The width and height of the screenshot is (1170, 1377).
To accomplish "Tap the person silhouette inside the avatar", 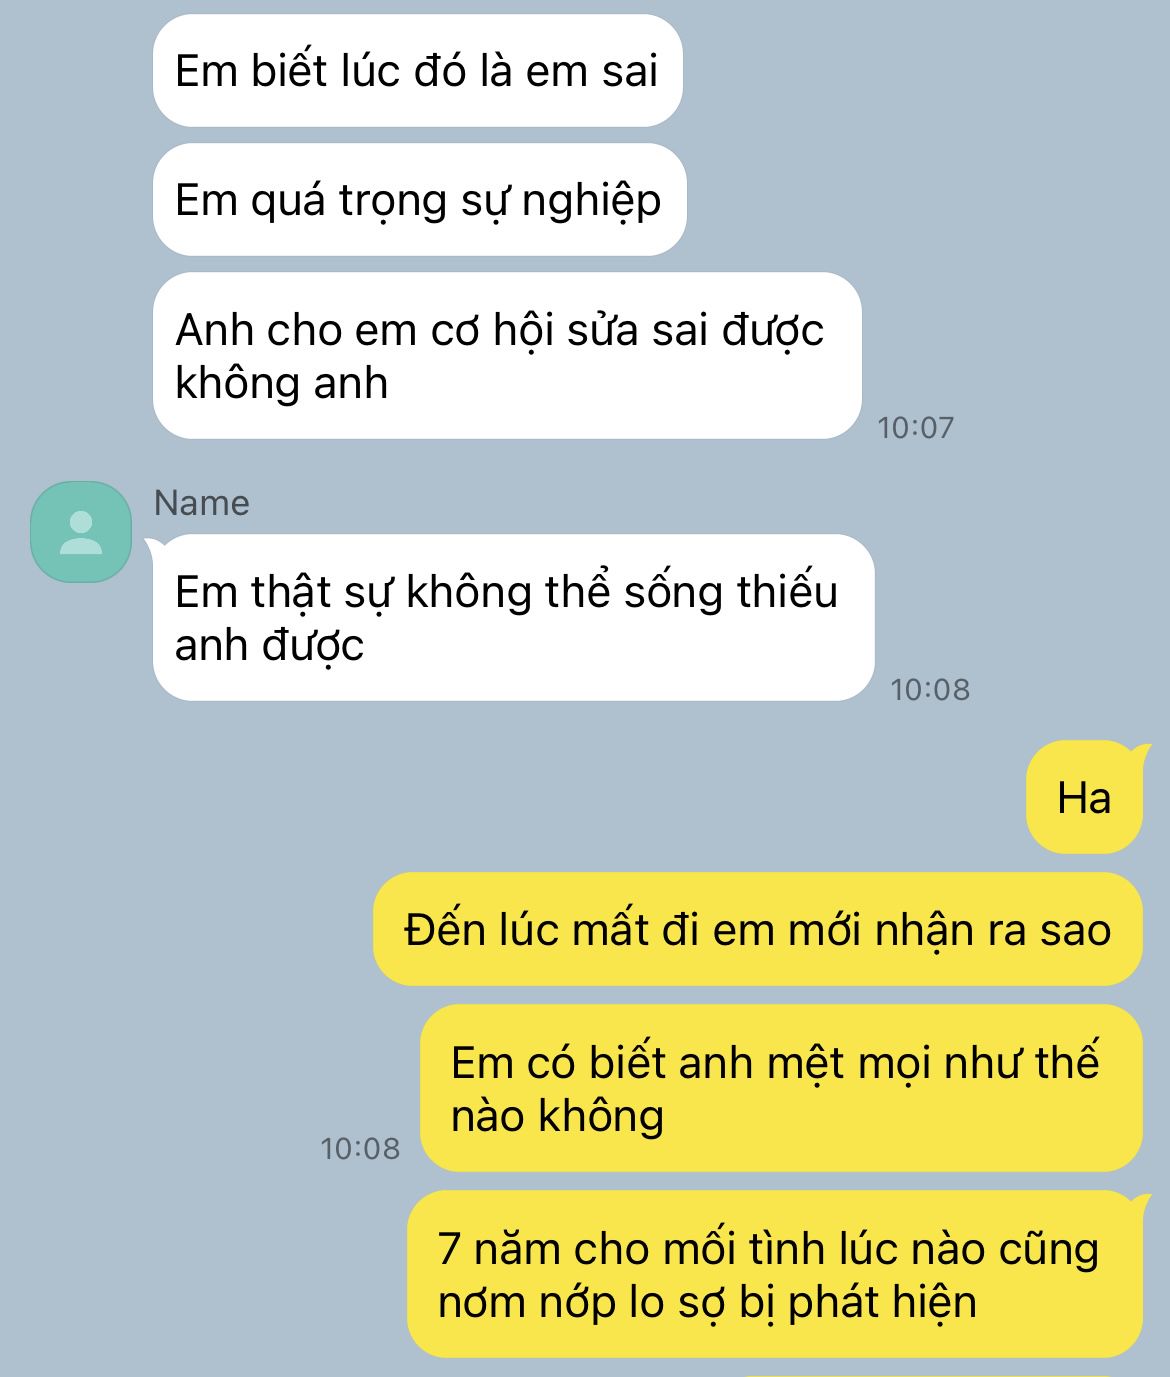I will (81, 532).
